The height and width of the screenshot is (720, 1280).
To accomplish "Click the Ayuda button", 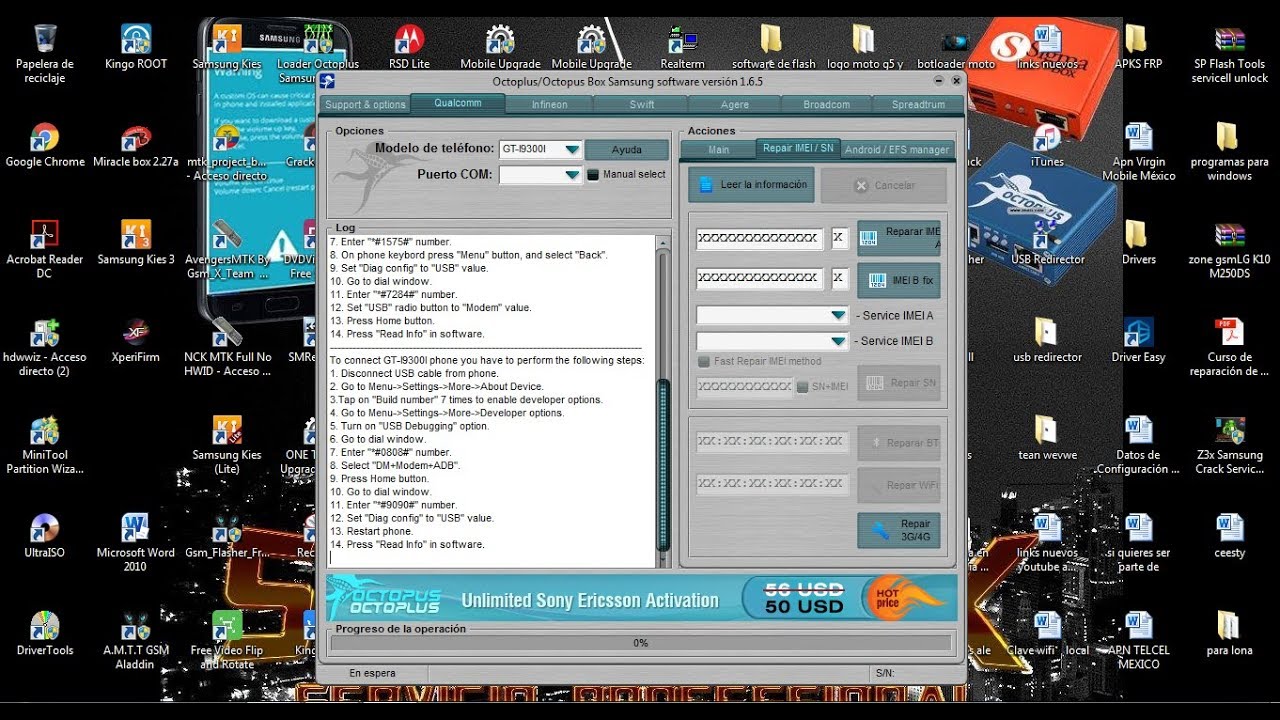I will click(627, 150).
